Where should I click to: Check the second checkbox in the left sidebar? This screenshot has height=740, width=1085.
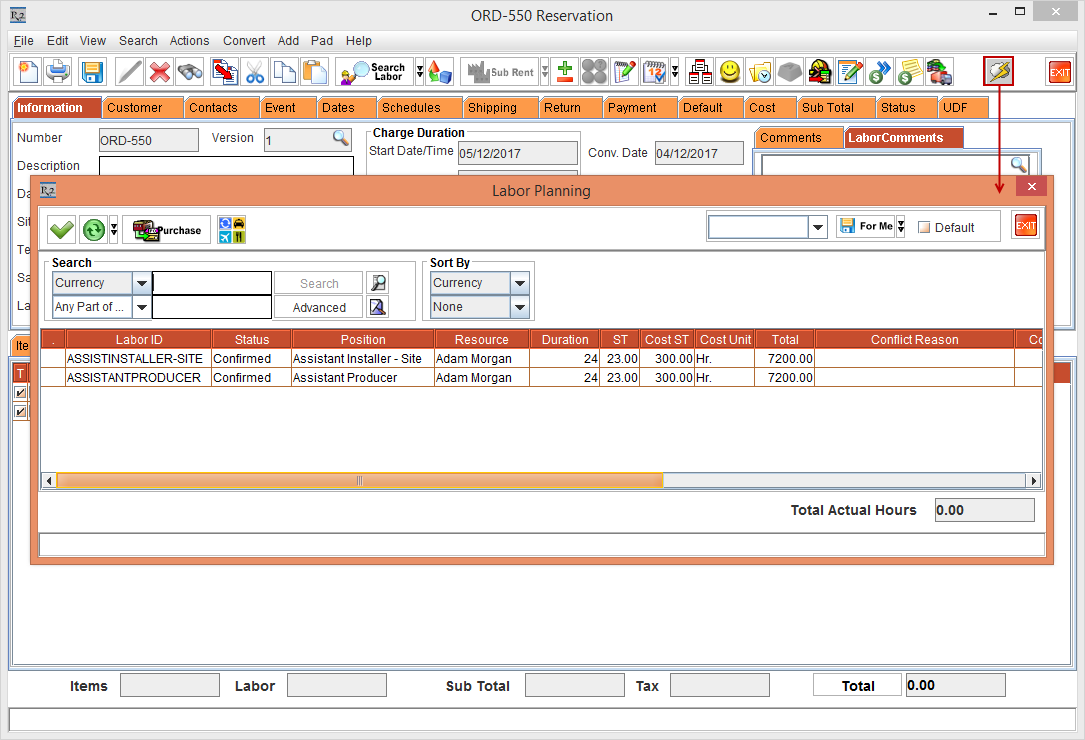[x=20, y=412]
